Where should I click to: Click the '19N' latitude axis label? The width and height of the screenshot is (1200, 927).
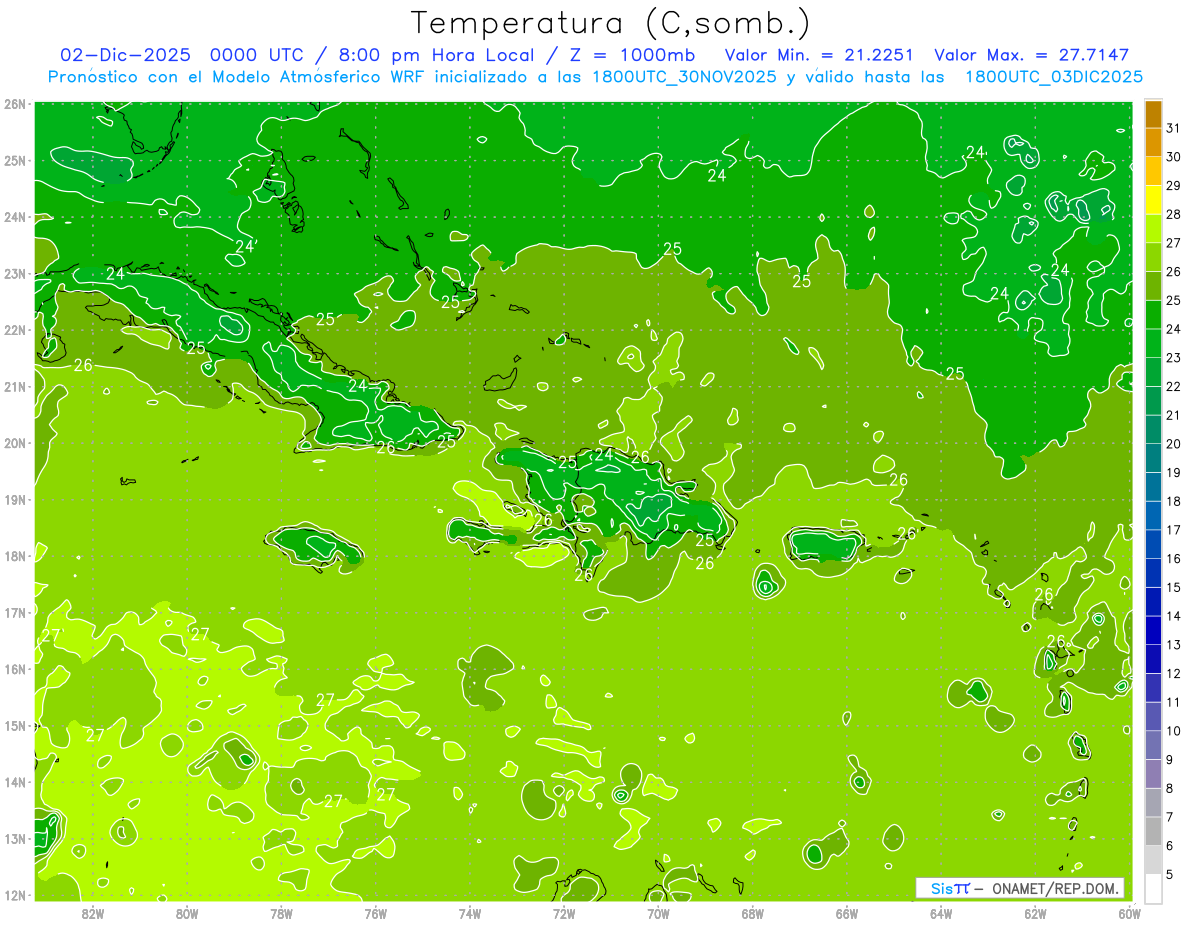[15, 499]
